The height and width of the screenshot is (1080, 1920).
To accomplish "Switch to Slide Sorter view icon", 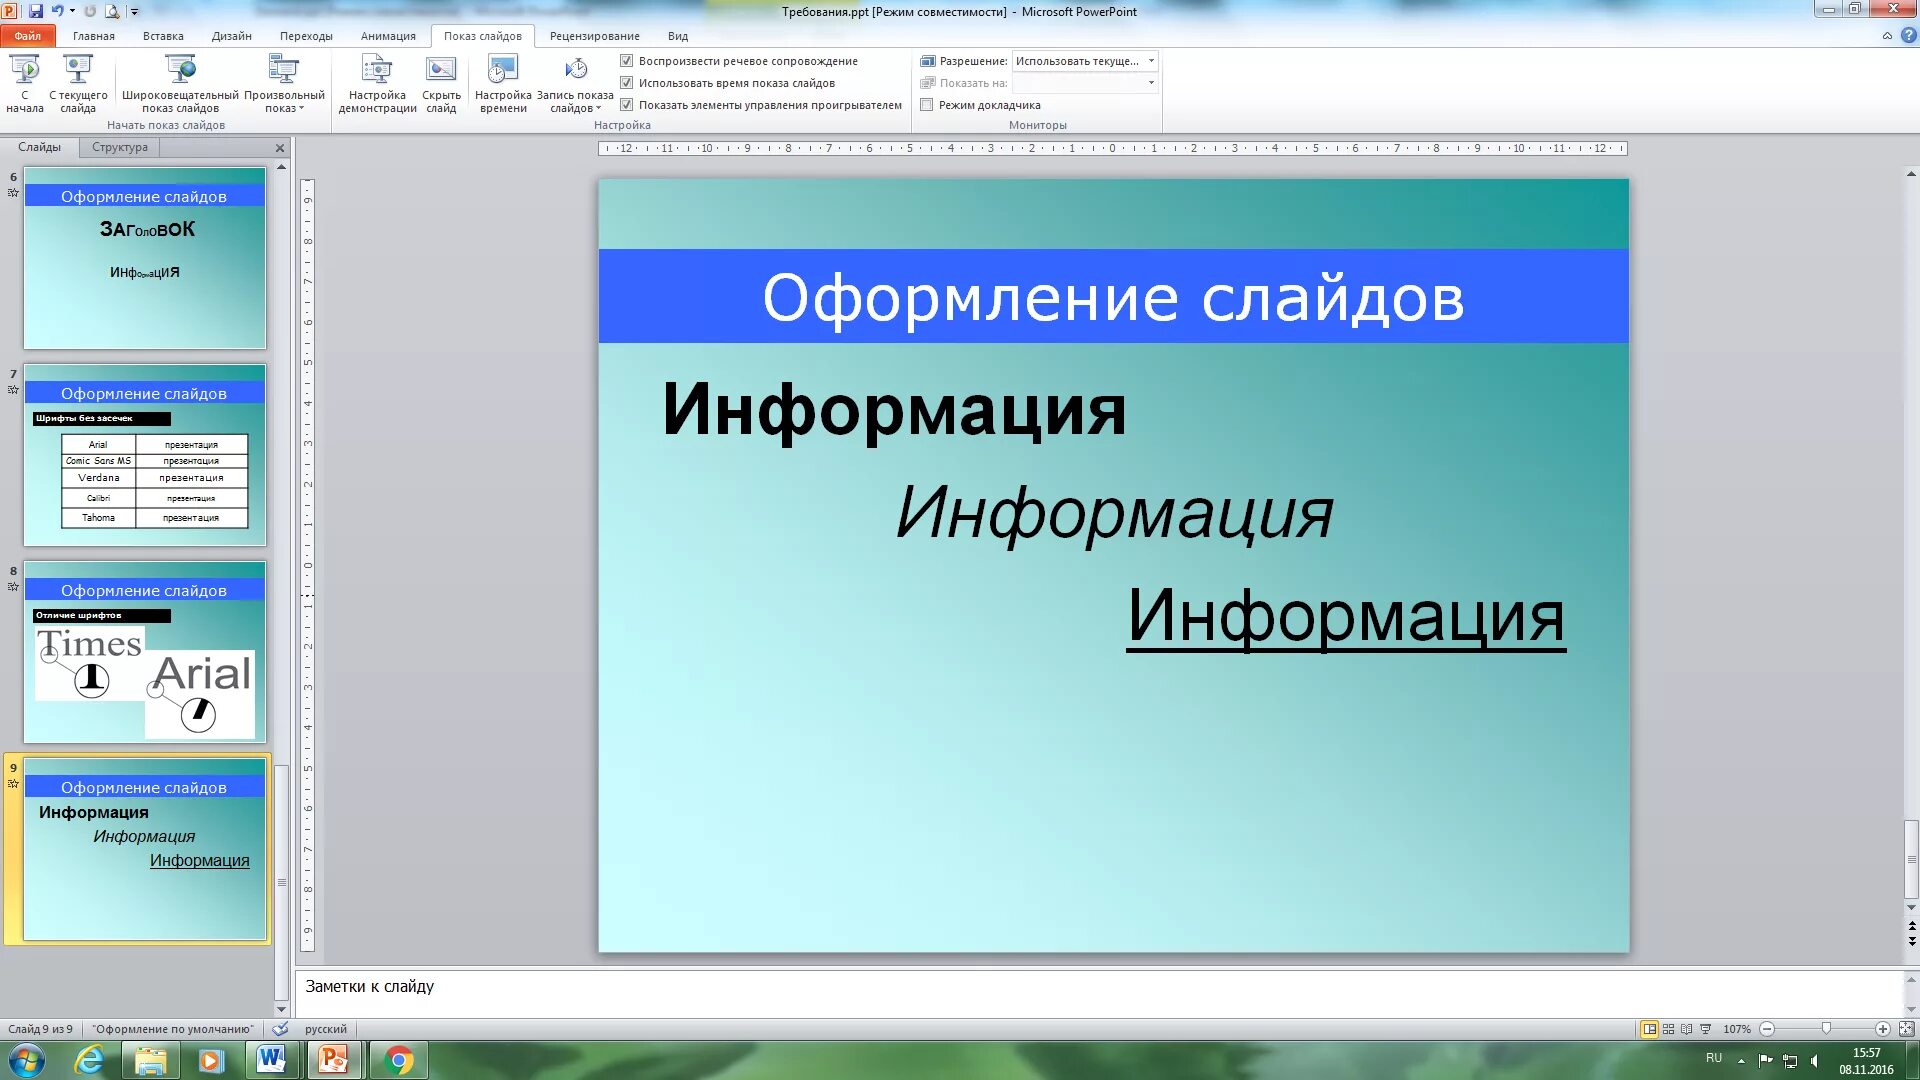I will click(1668, 1029).
